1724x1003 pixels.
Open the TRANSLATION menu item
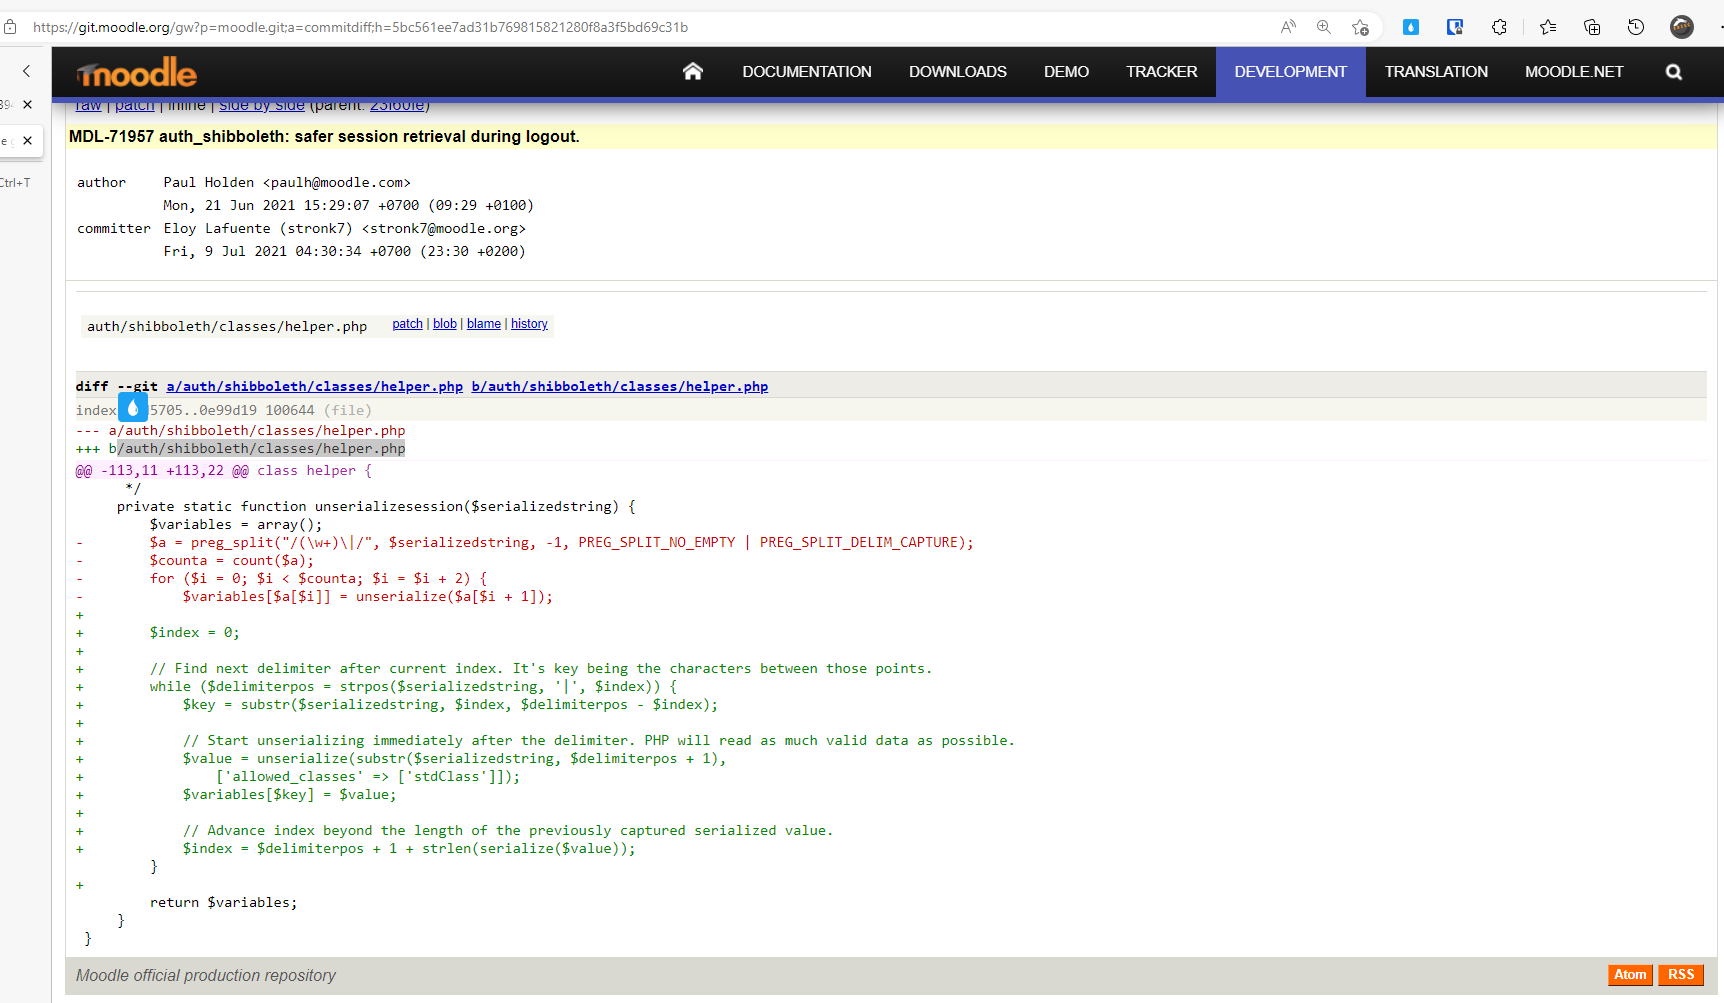tap(1436, 72)
